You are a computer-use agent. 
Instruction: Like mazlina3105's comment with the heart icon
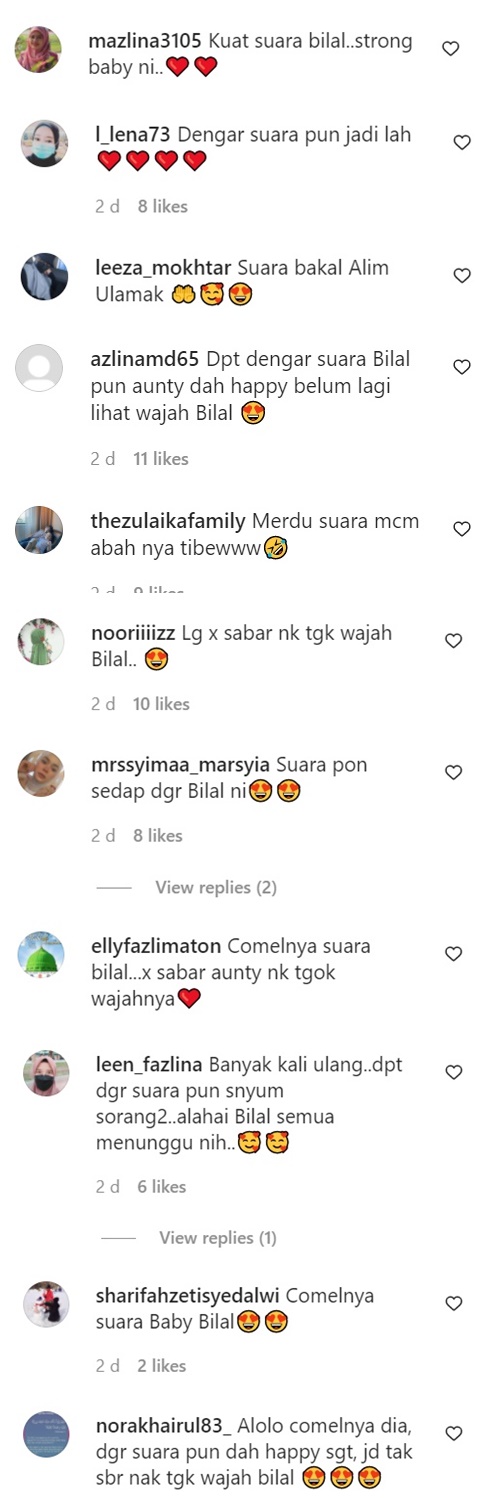coord(451,48)
